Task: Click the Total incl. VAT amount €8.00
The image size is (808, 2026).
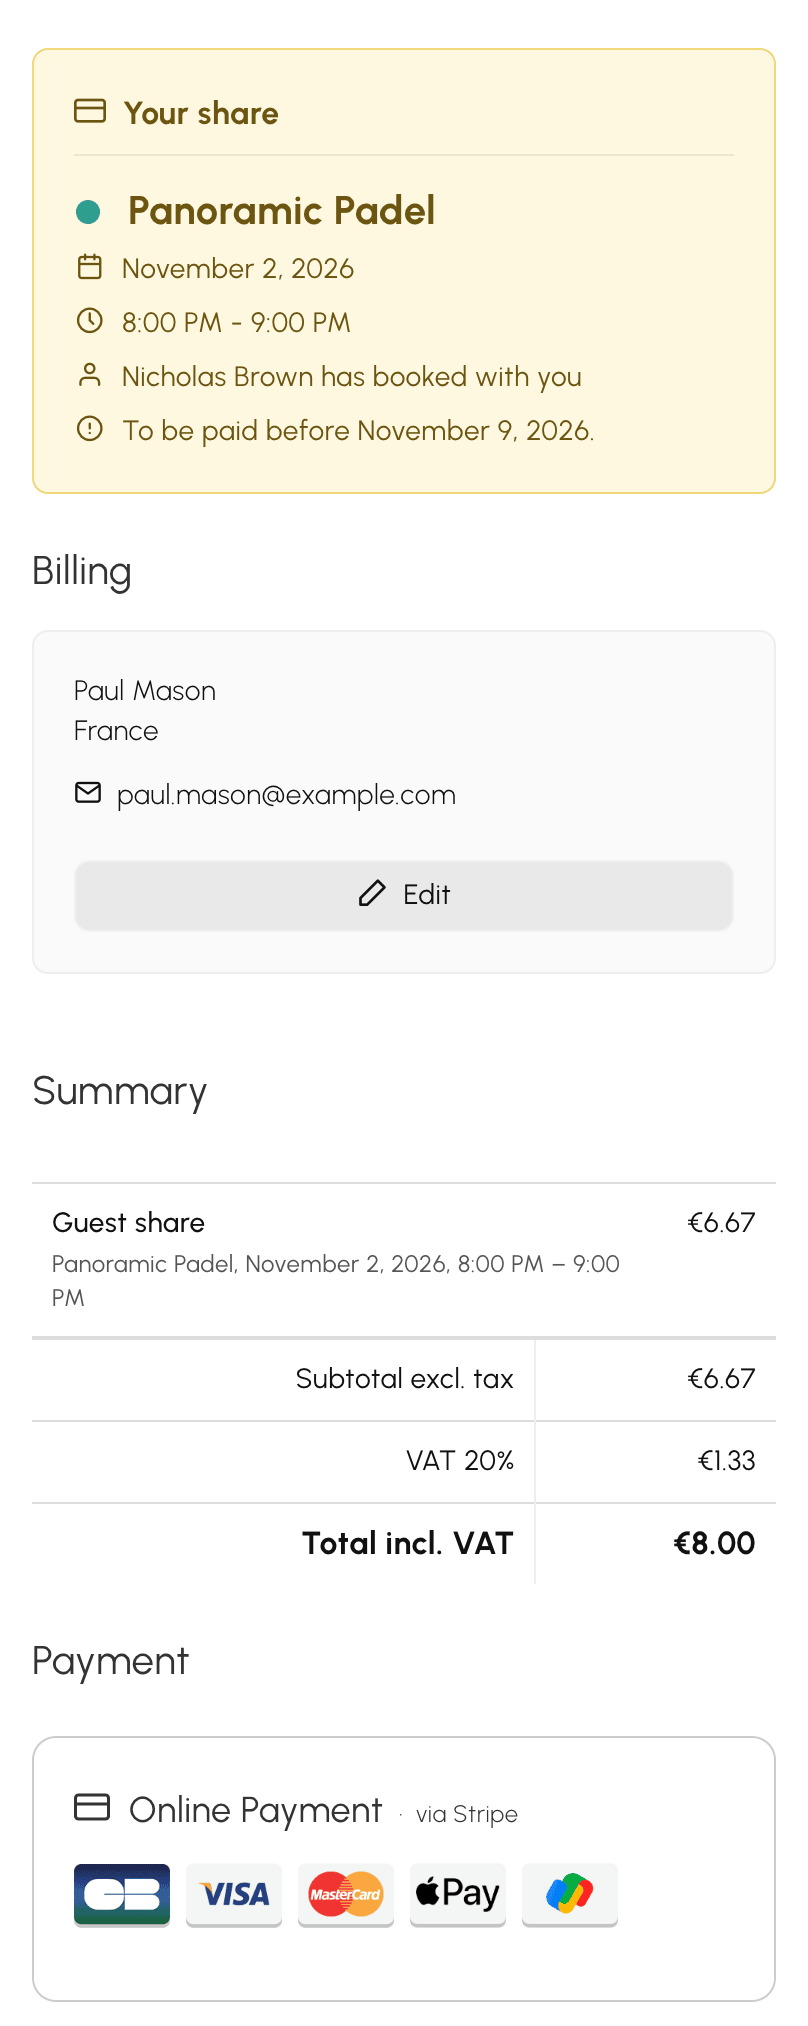Action: tap(714, 1543)
